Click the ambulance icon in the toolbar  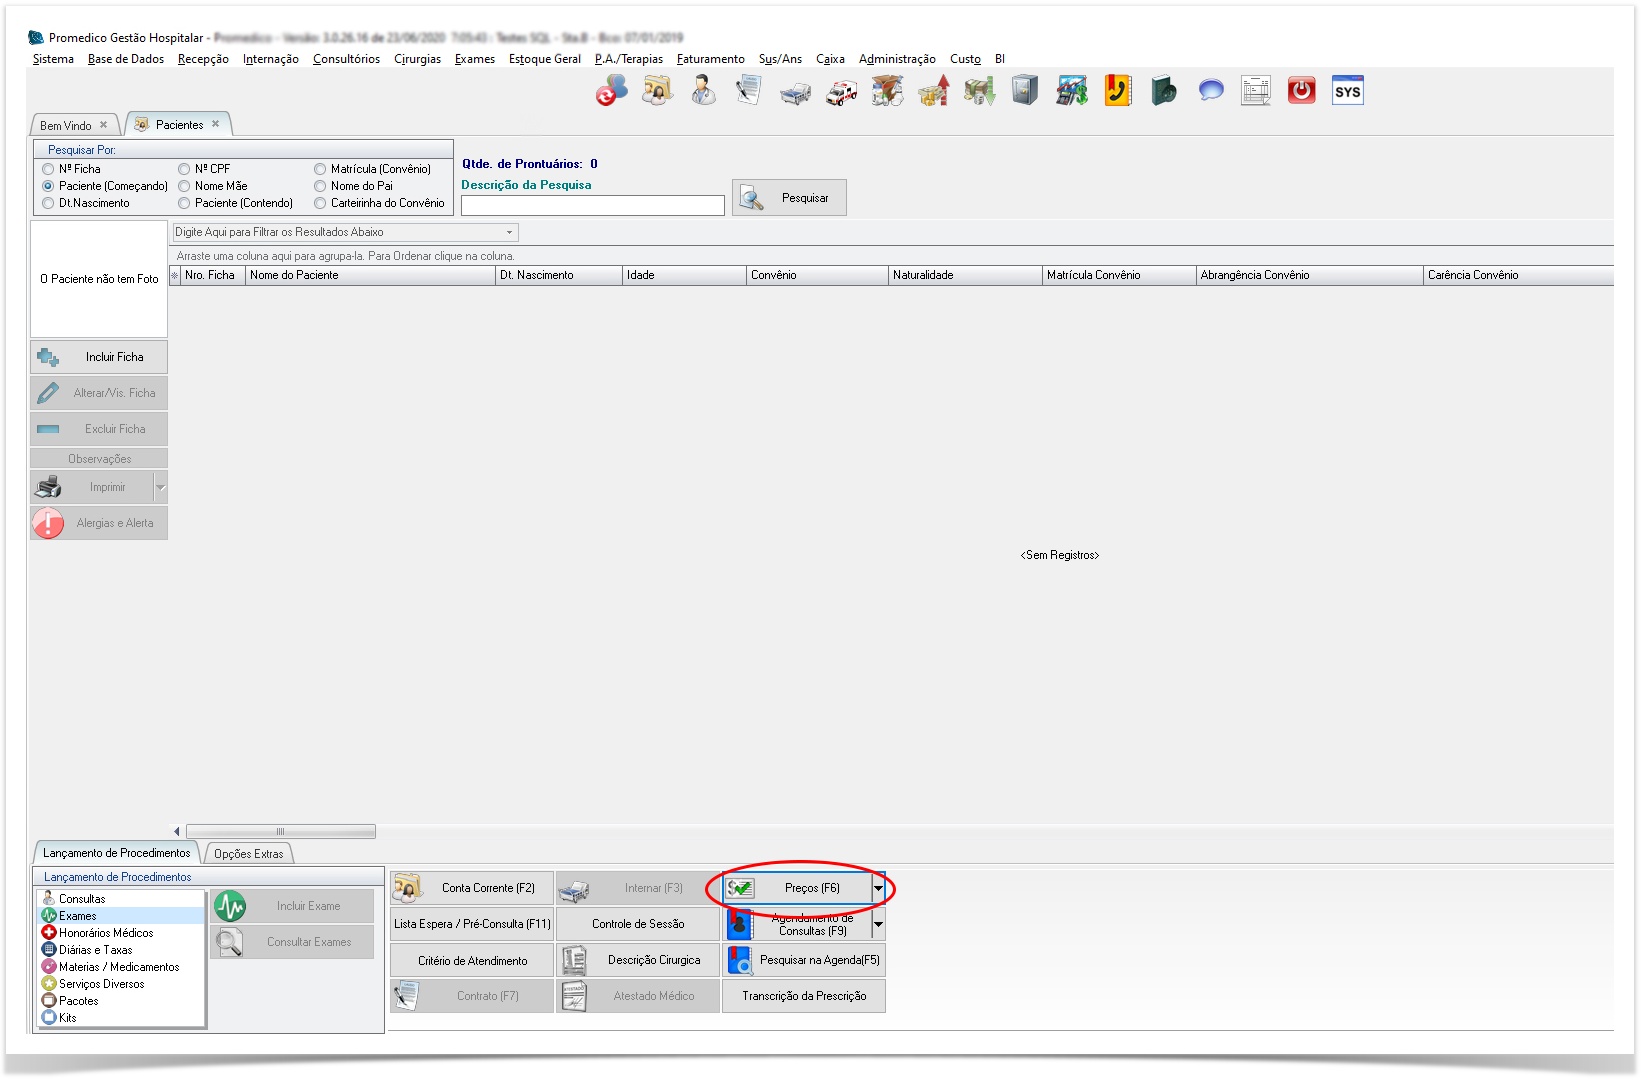841,93
